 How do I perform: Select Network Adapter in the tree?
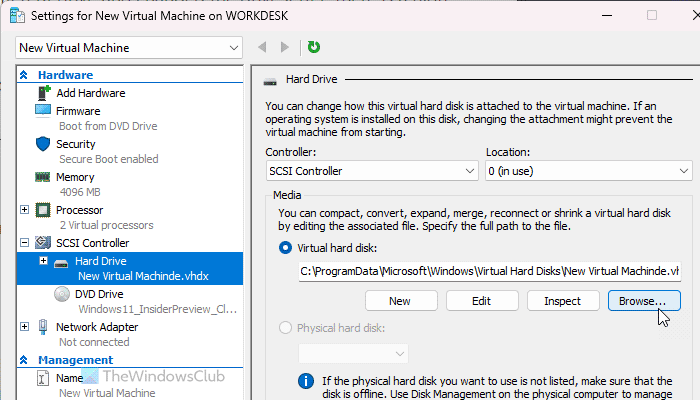coord(97,327)
